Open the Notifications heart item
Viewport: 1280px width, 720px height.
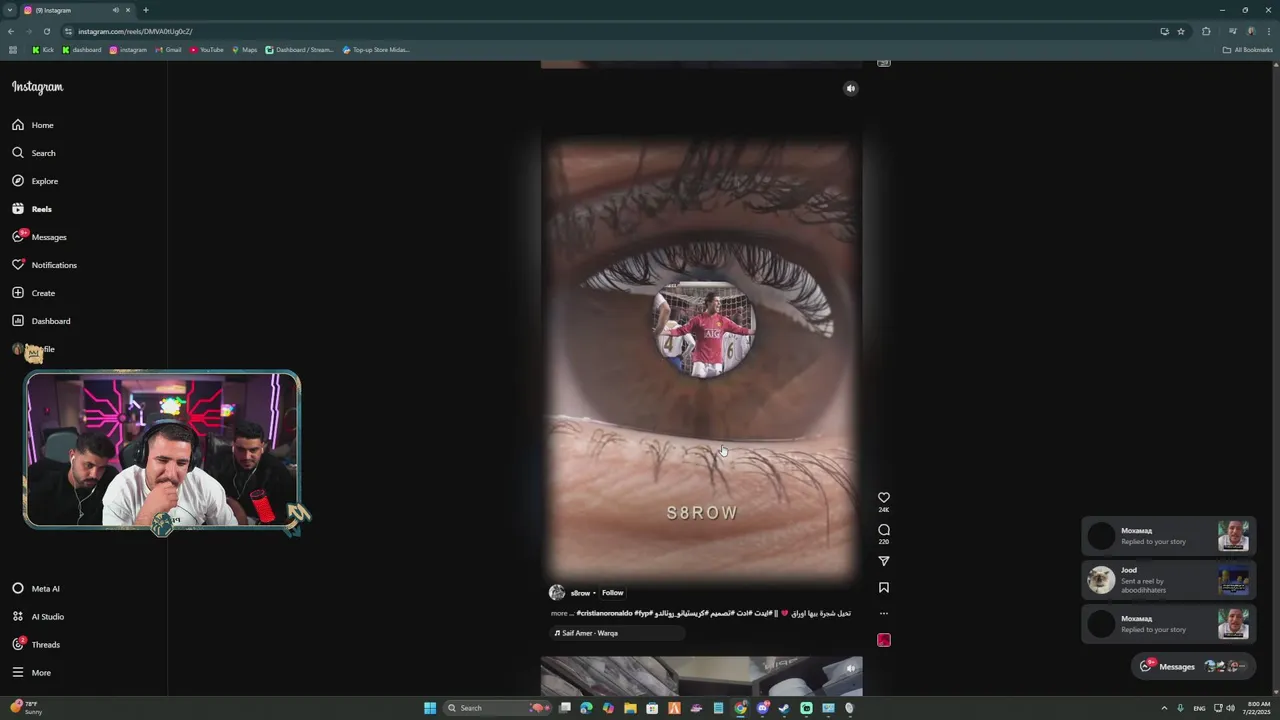coord(44,265)
